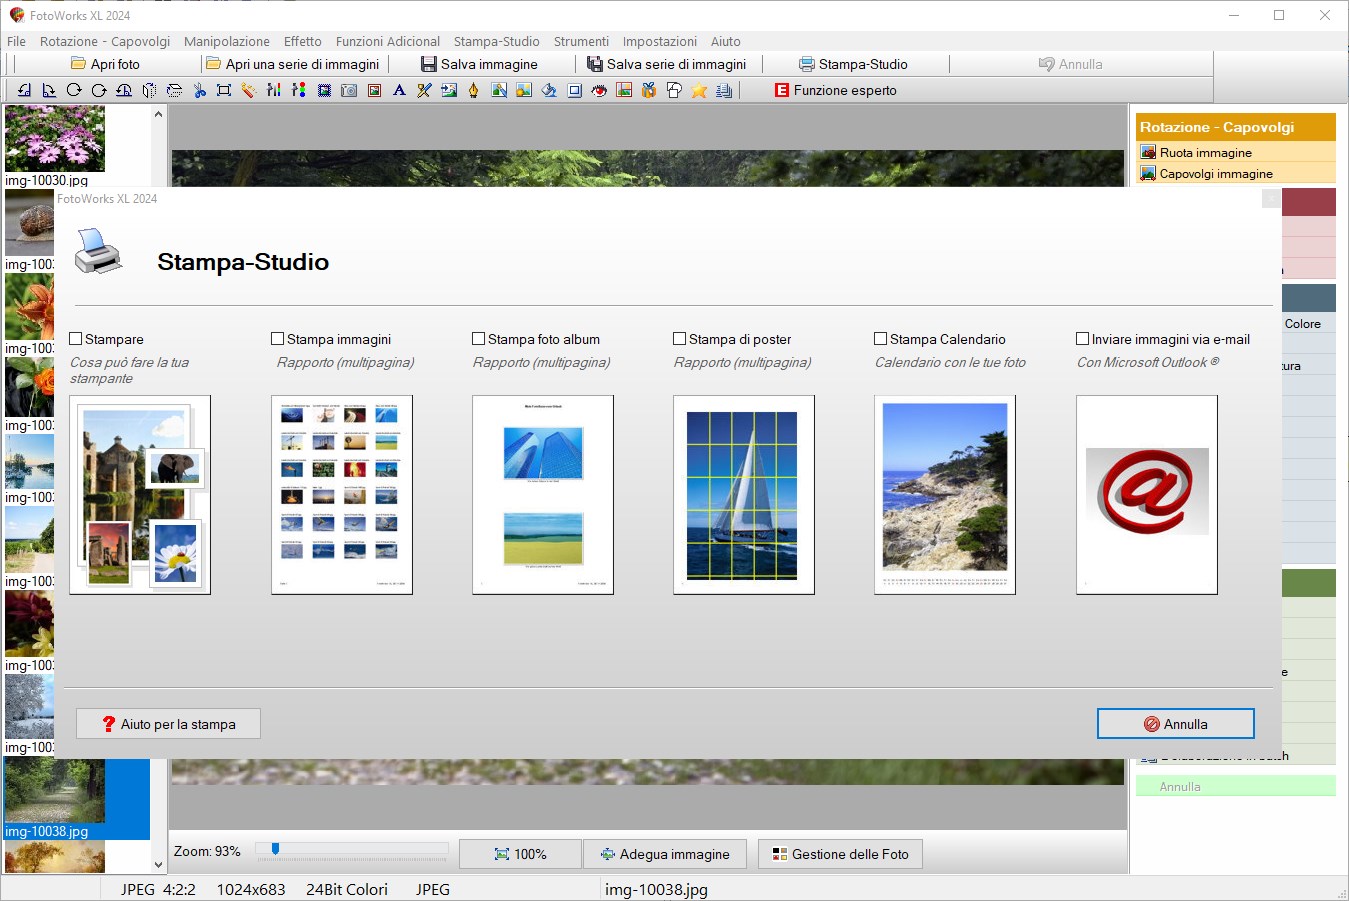Click the red @ e-mail preview image
Screen dimensions: 1349x901
click(1147, 495)
